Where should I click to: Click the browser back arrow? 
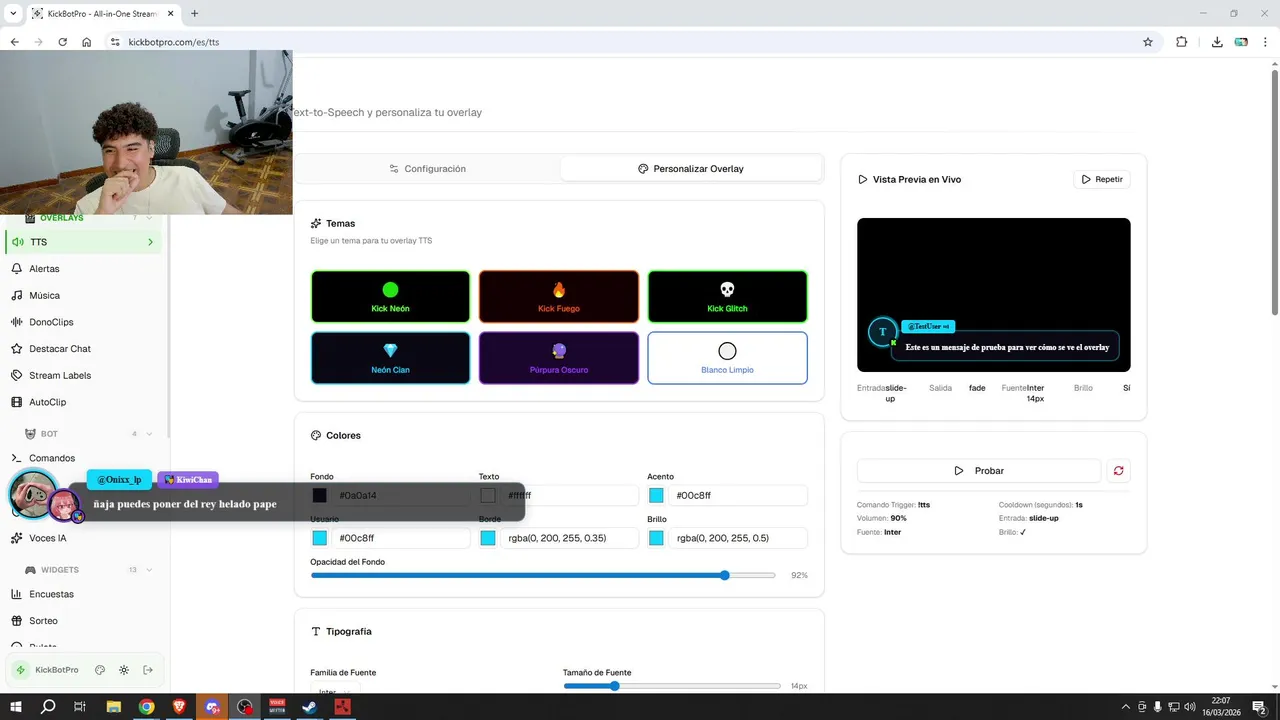pos(14,42)
